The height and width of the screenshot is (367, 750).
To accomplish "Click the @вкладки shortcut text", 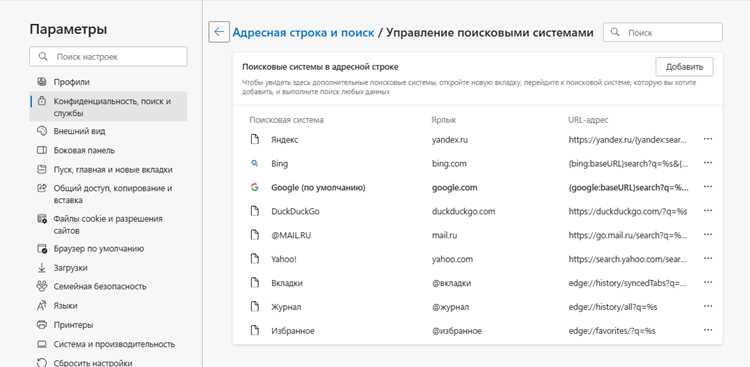I will 452,283.
